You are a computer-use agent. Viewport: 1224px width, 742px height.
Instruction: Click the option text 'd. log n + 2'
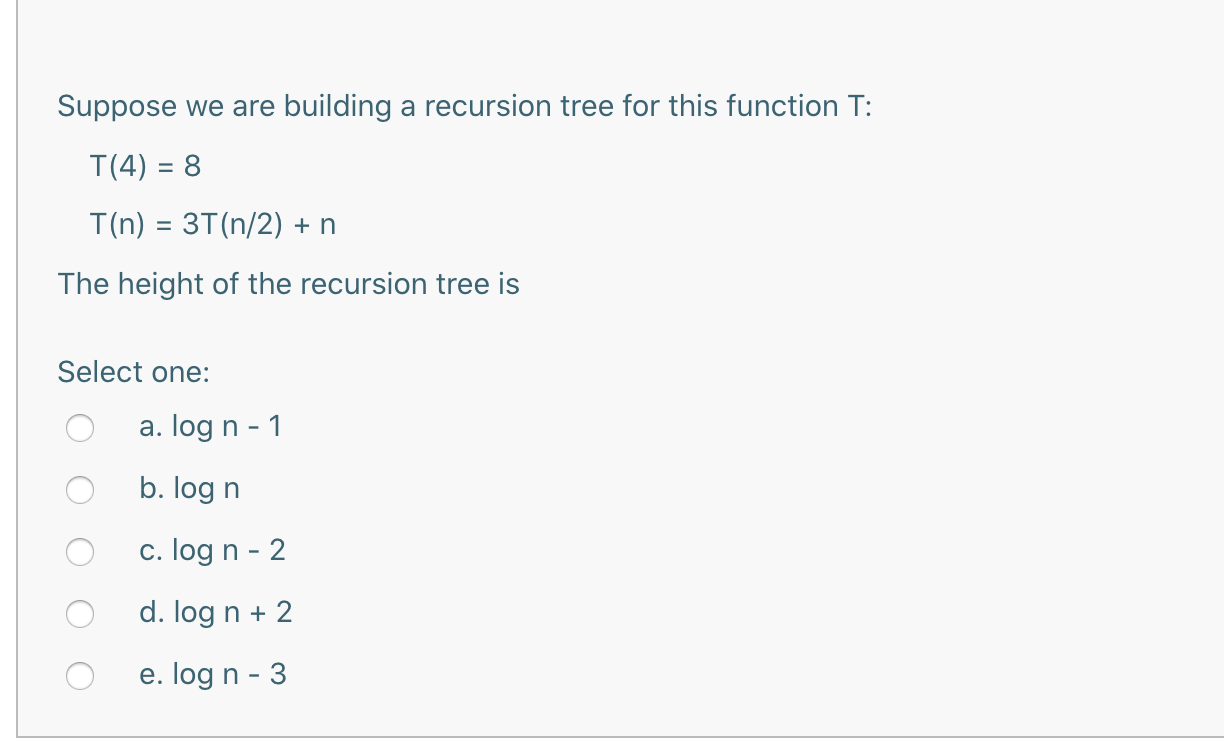coord(215,613)
